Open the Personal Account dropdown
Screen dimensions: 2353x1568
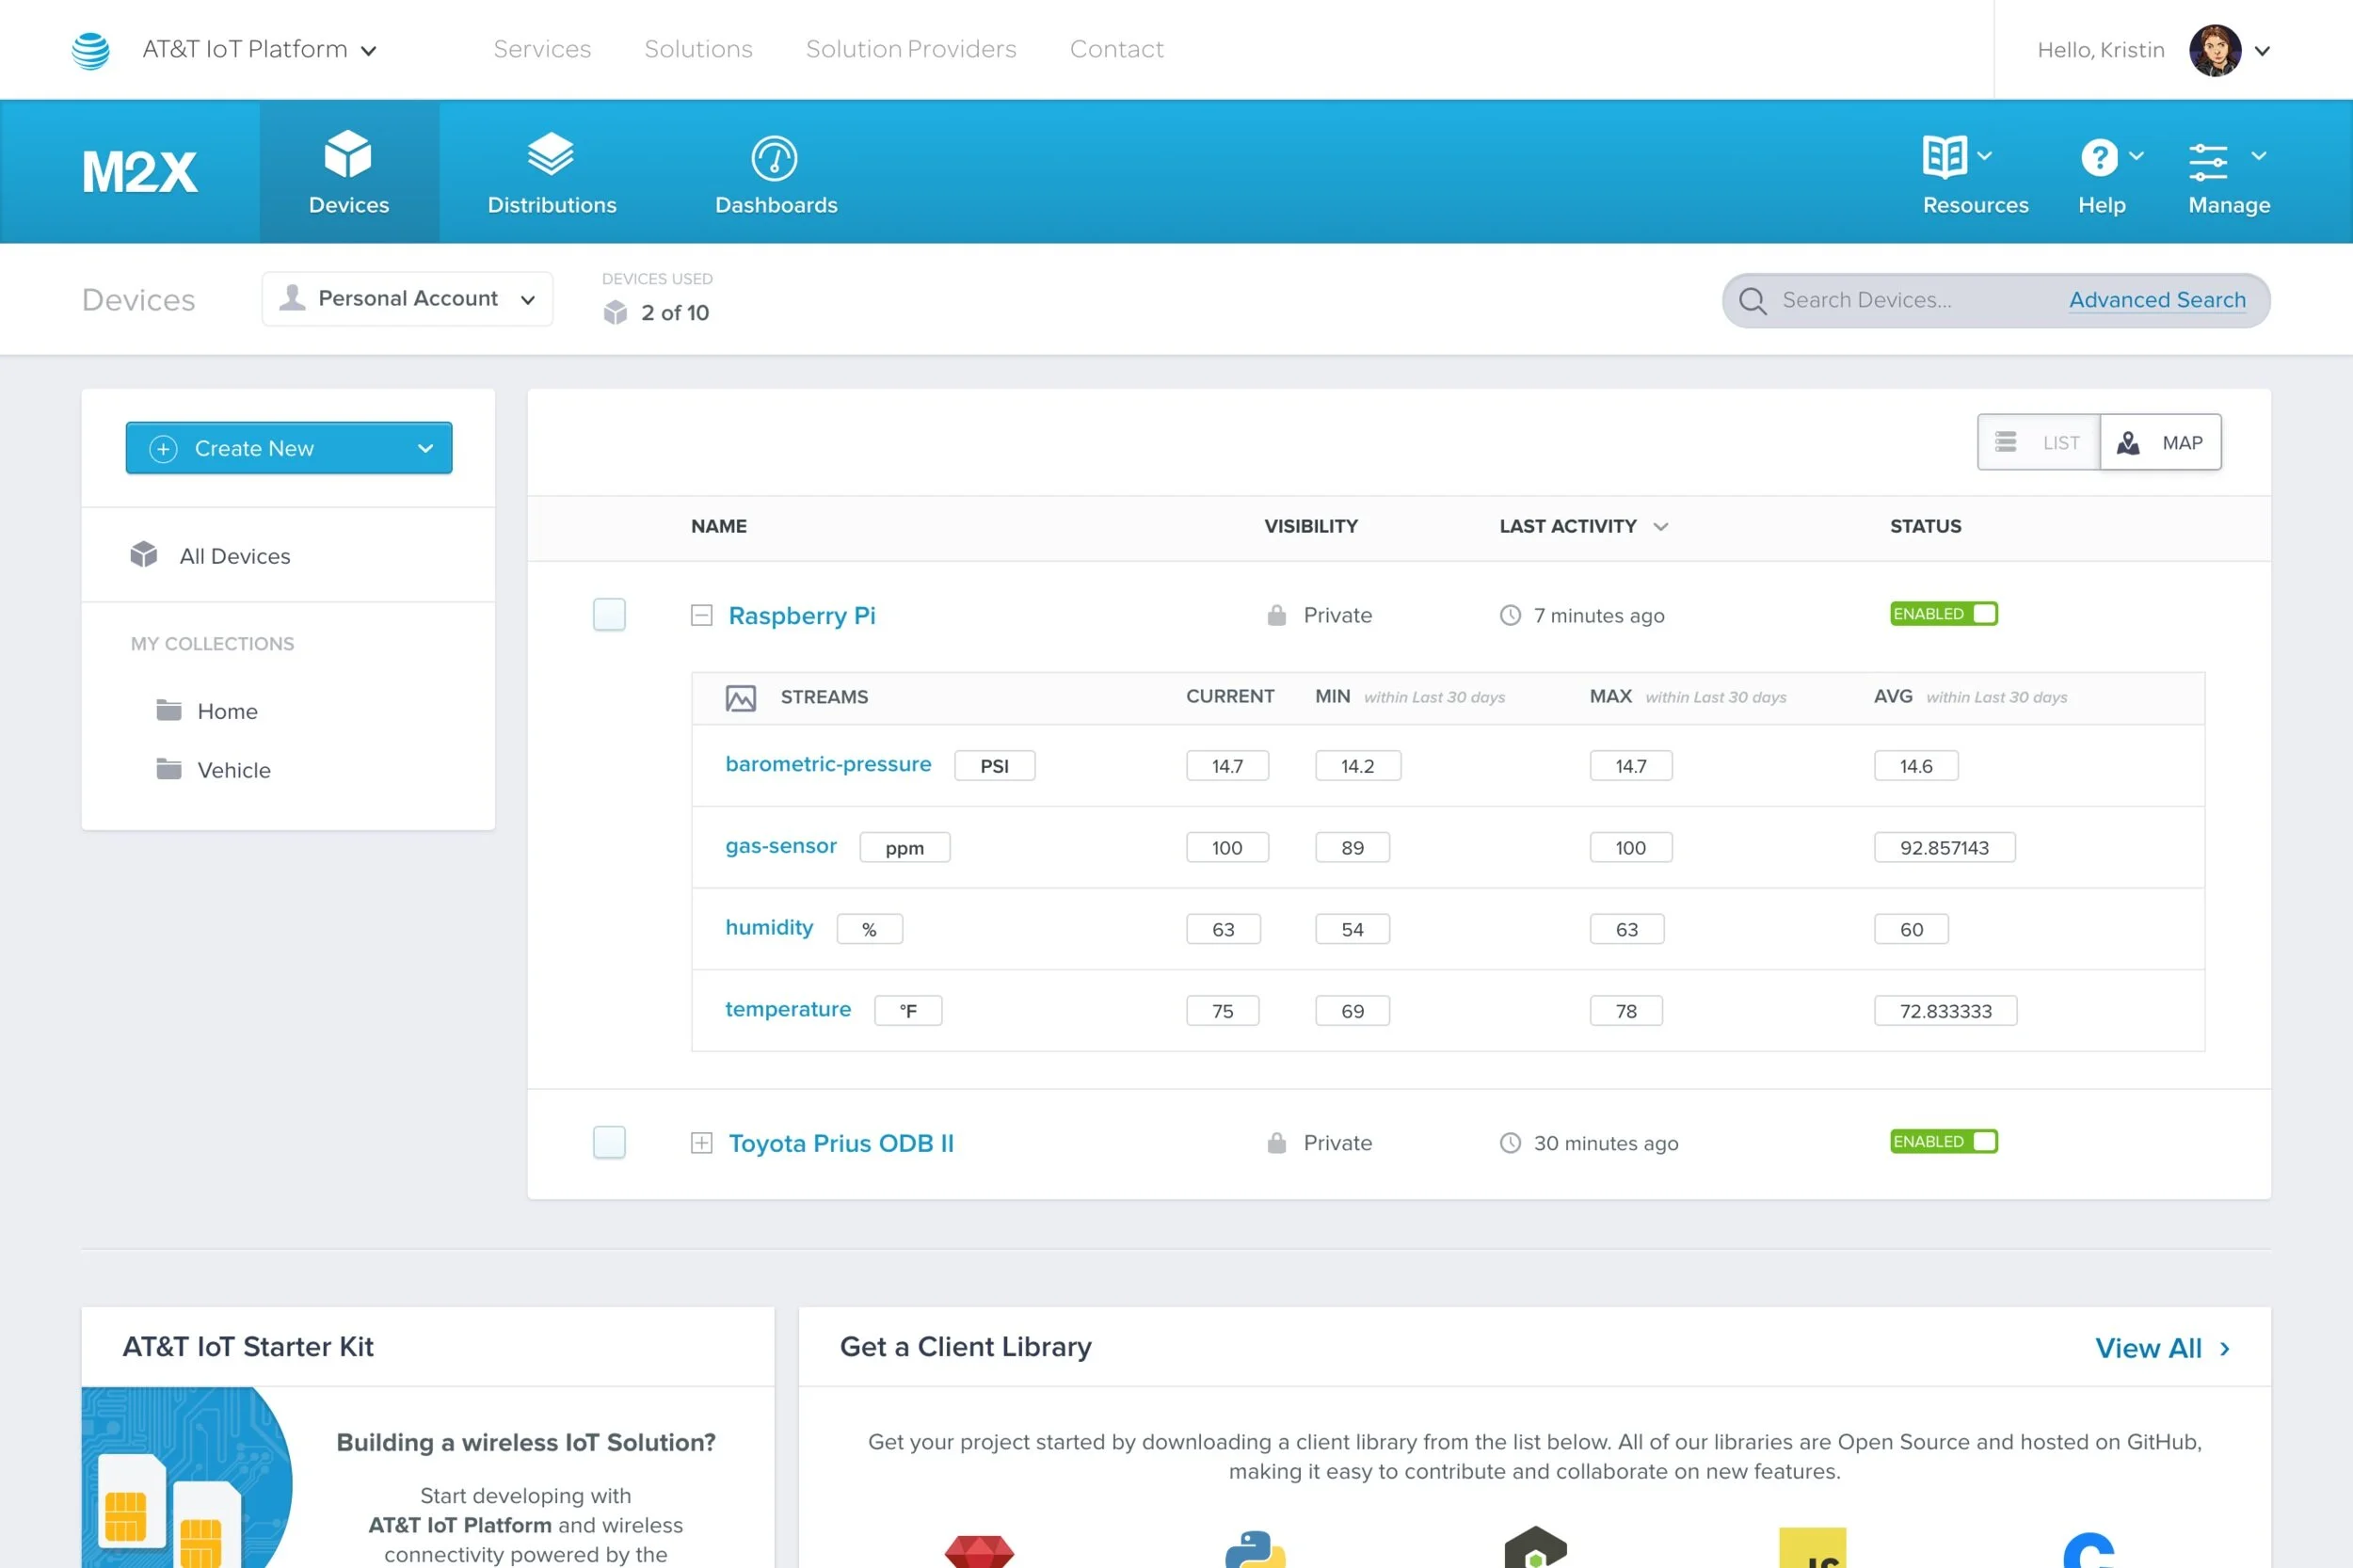407,299
